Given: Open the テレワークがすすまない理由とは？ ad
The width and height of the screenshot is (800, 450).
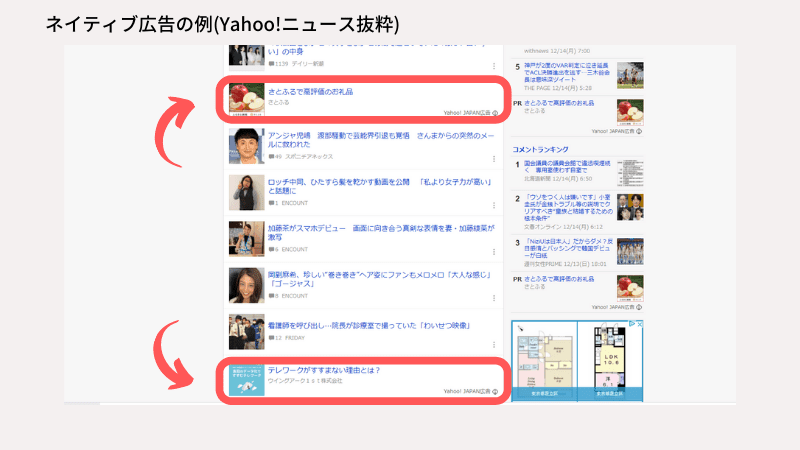Looking at the screenshot, I should [324, 370].
